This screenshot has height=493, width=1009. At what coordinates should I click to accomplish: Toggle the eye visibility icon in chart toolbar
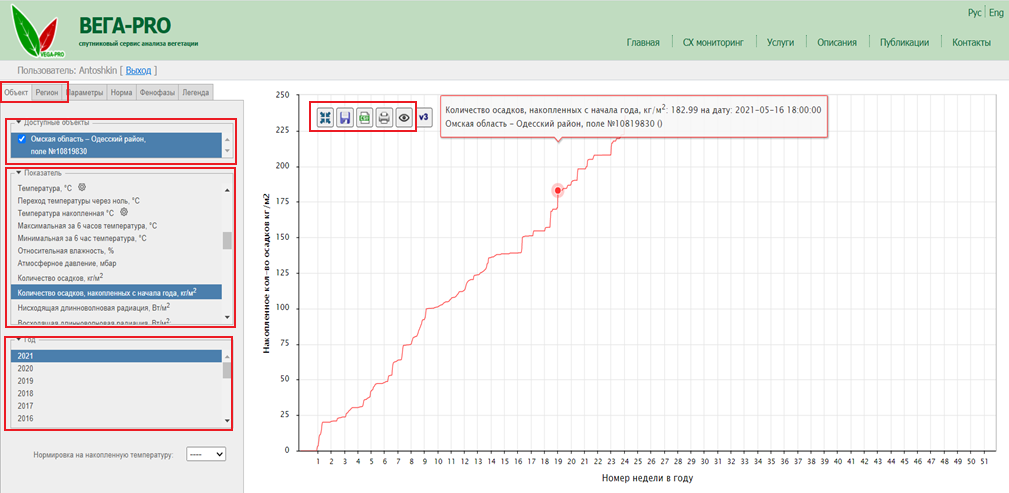click(x=404, y=117)
